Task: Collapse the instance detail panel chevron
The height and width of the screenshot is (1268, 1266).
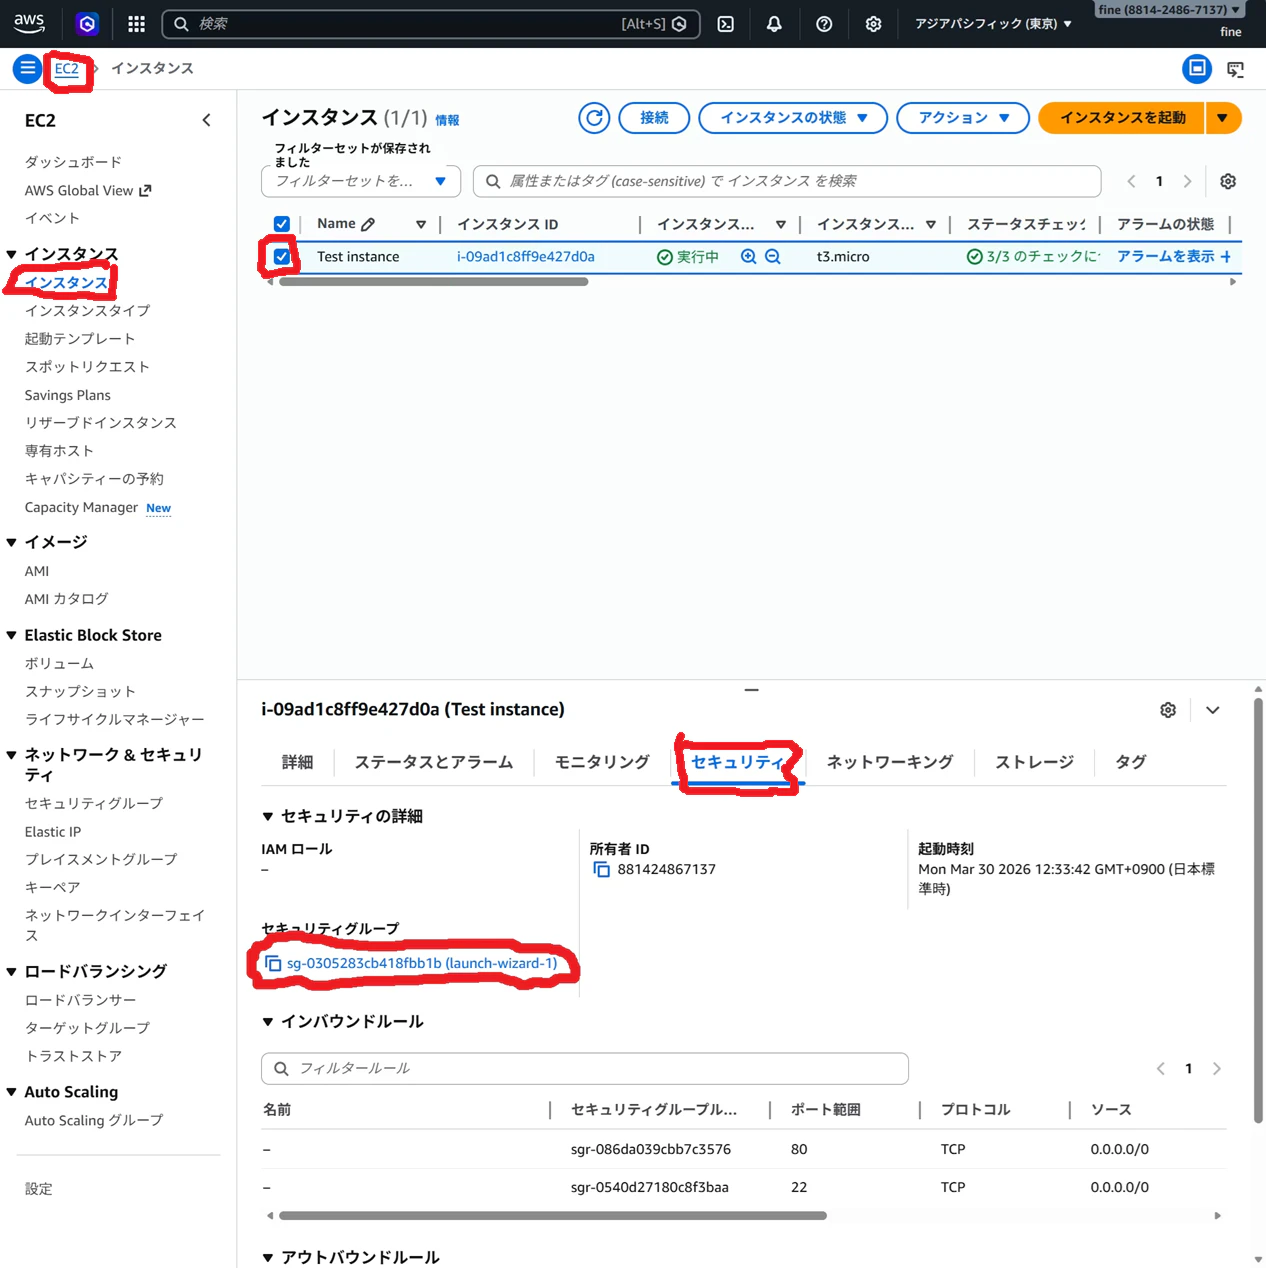Action: pos(1213,710)
